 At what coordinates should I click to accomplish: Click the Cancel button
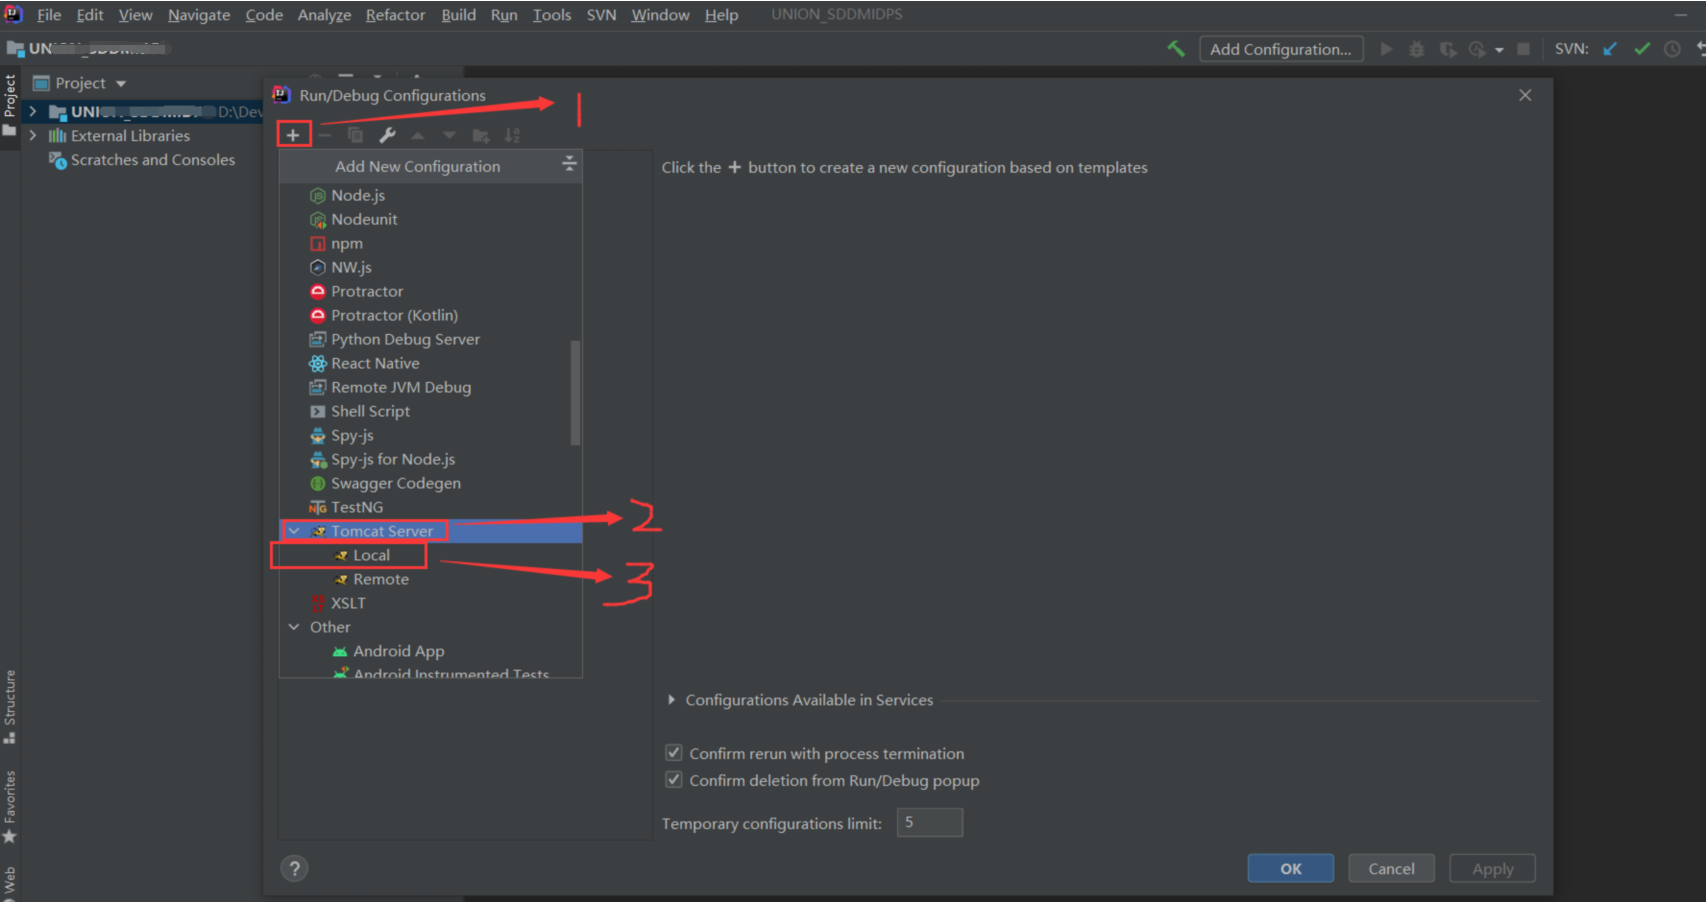point(1391,868)
